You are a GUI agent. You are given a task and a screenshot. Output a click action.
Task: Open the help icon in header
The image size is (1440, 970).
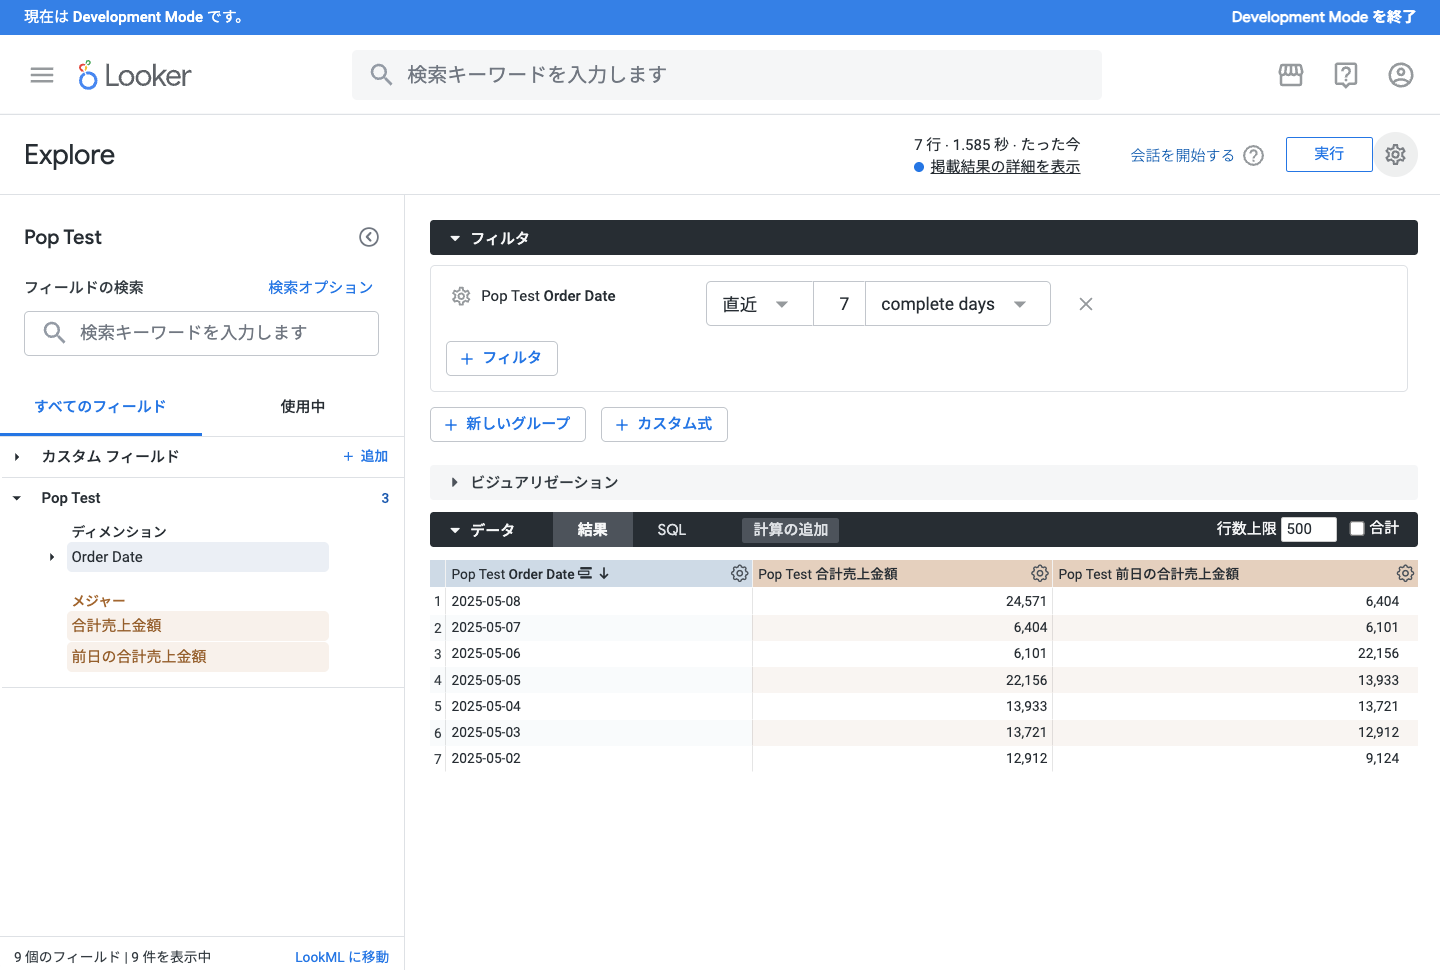tap(1346, 75)
